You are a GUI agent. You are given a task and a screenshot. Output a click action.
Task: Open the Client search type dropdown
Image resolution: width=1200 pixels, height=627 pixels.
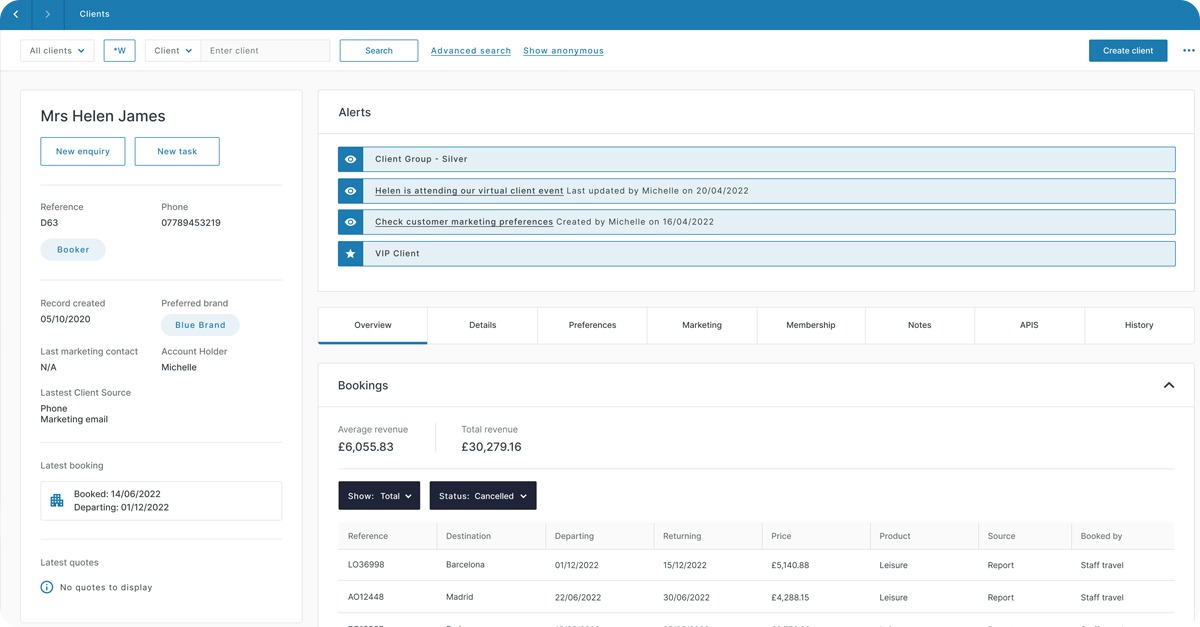click(x=171, y=49)
